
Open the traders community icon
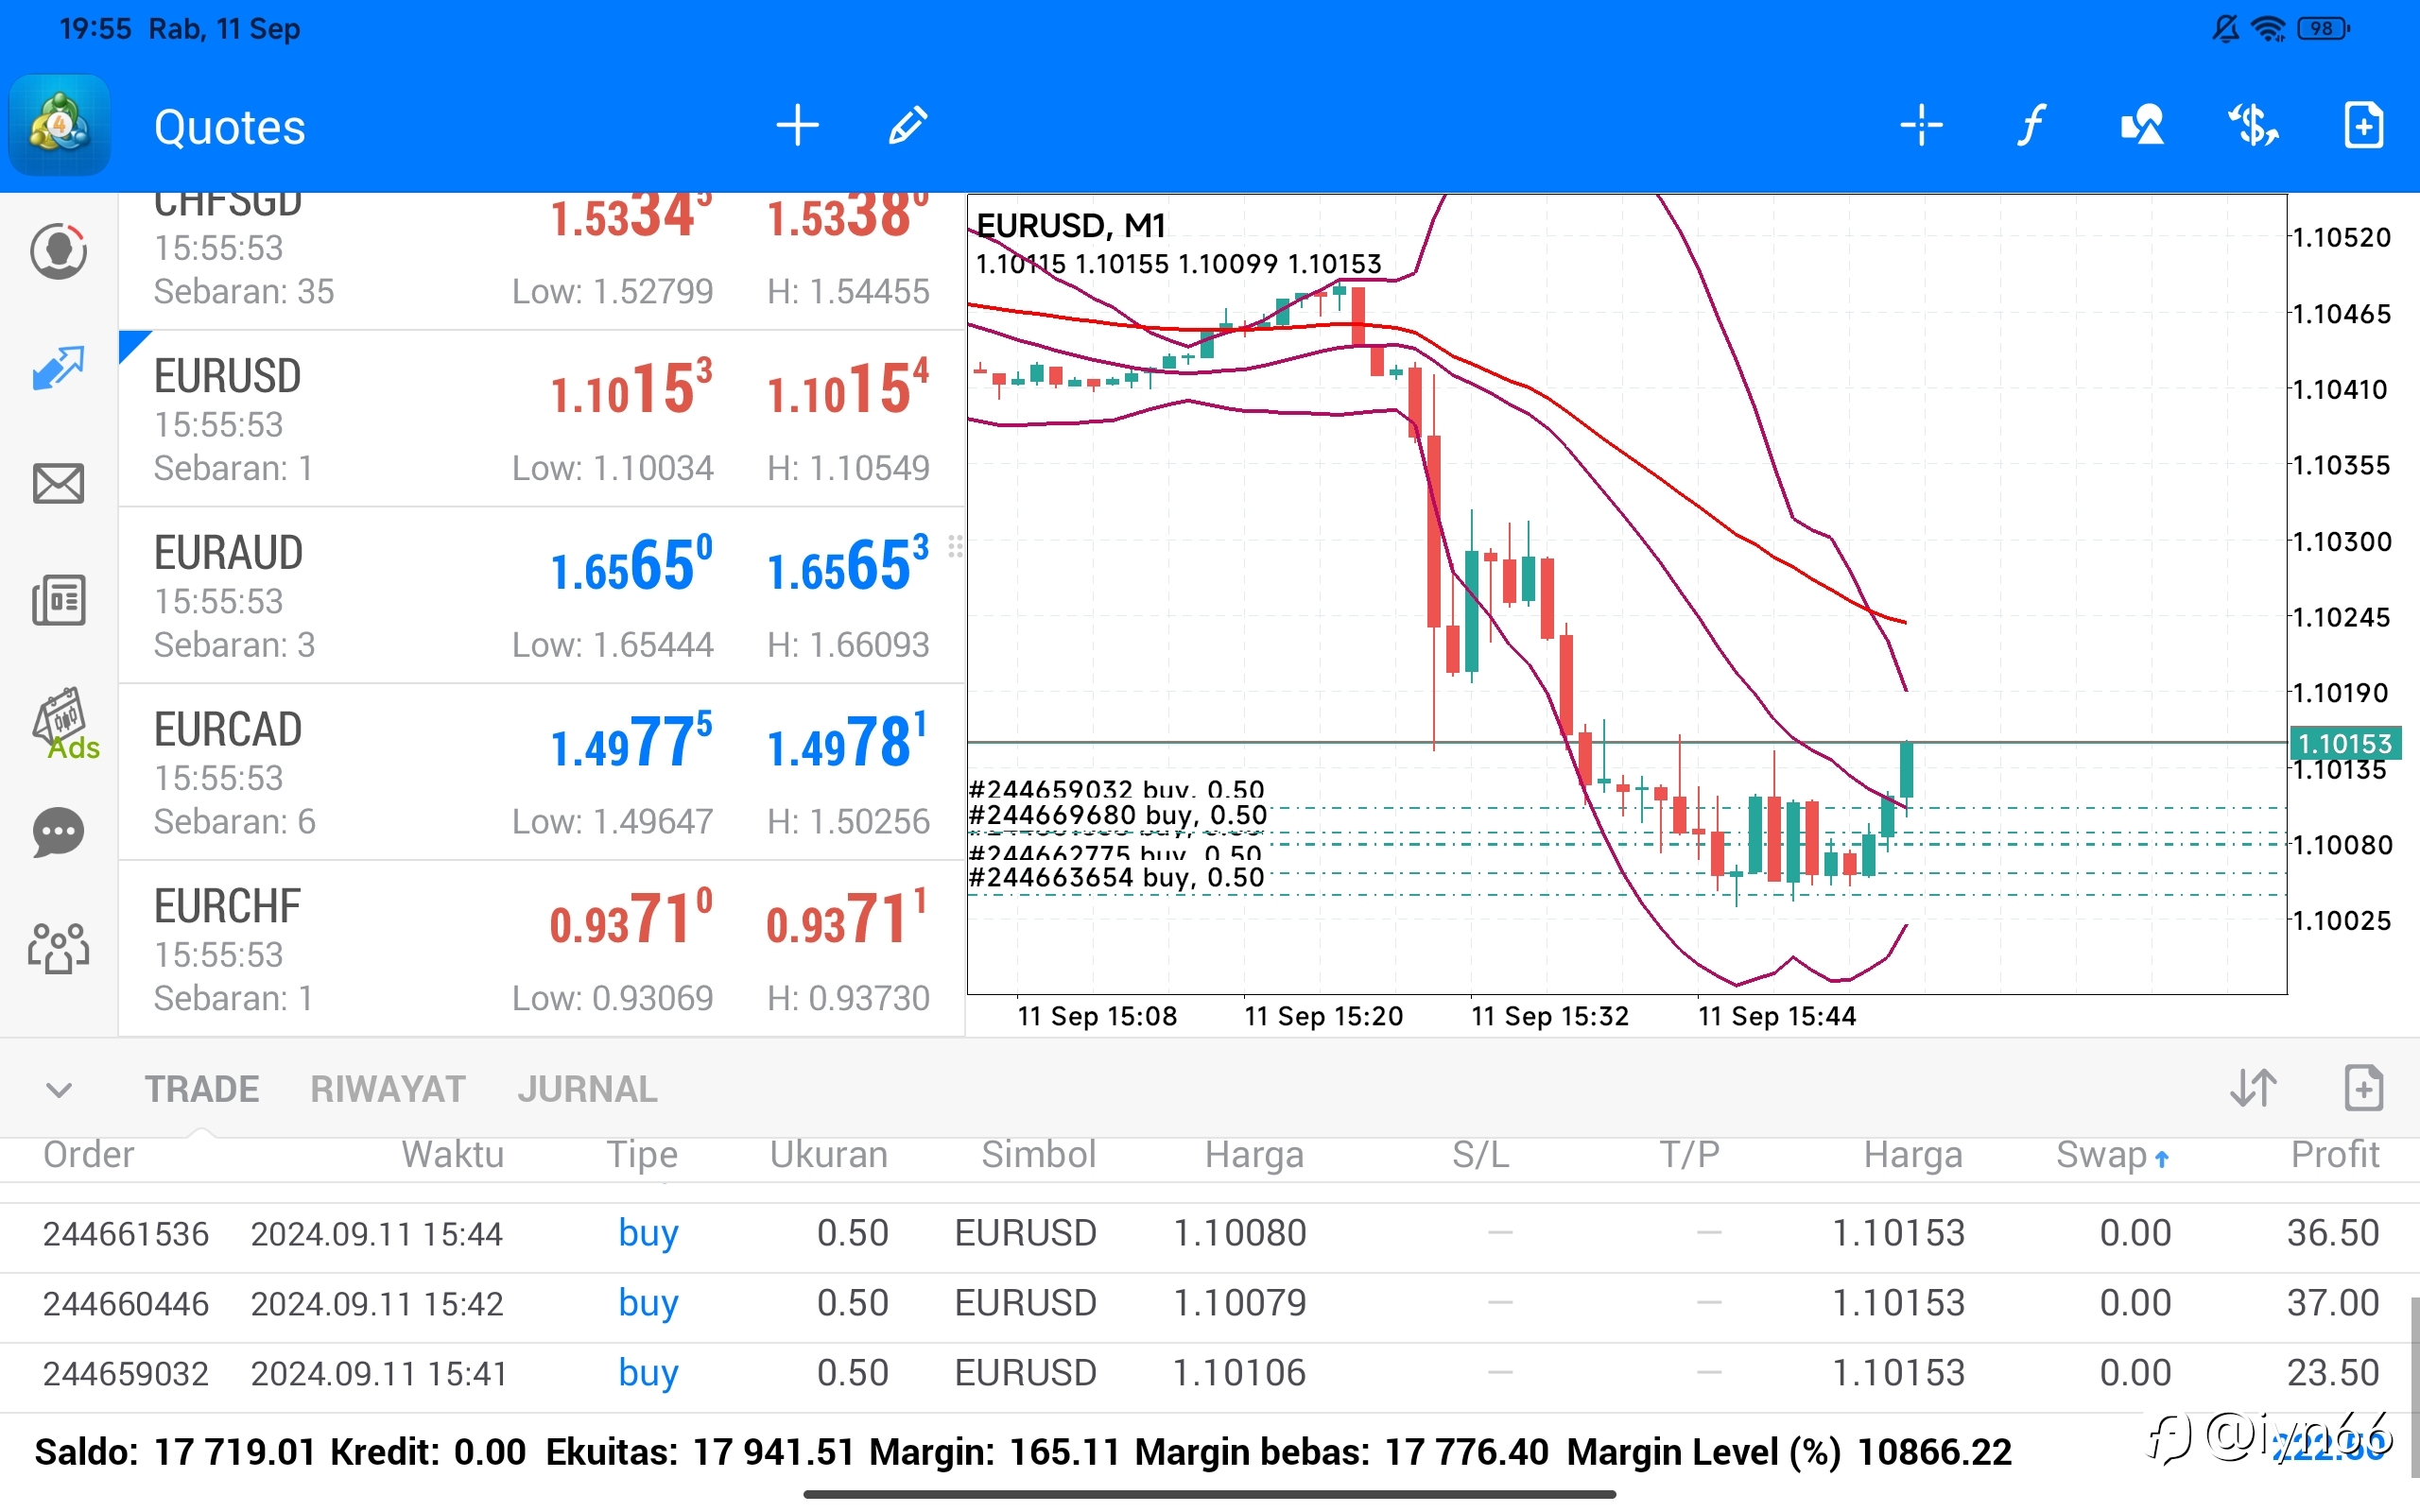click(x=58, y=948)
